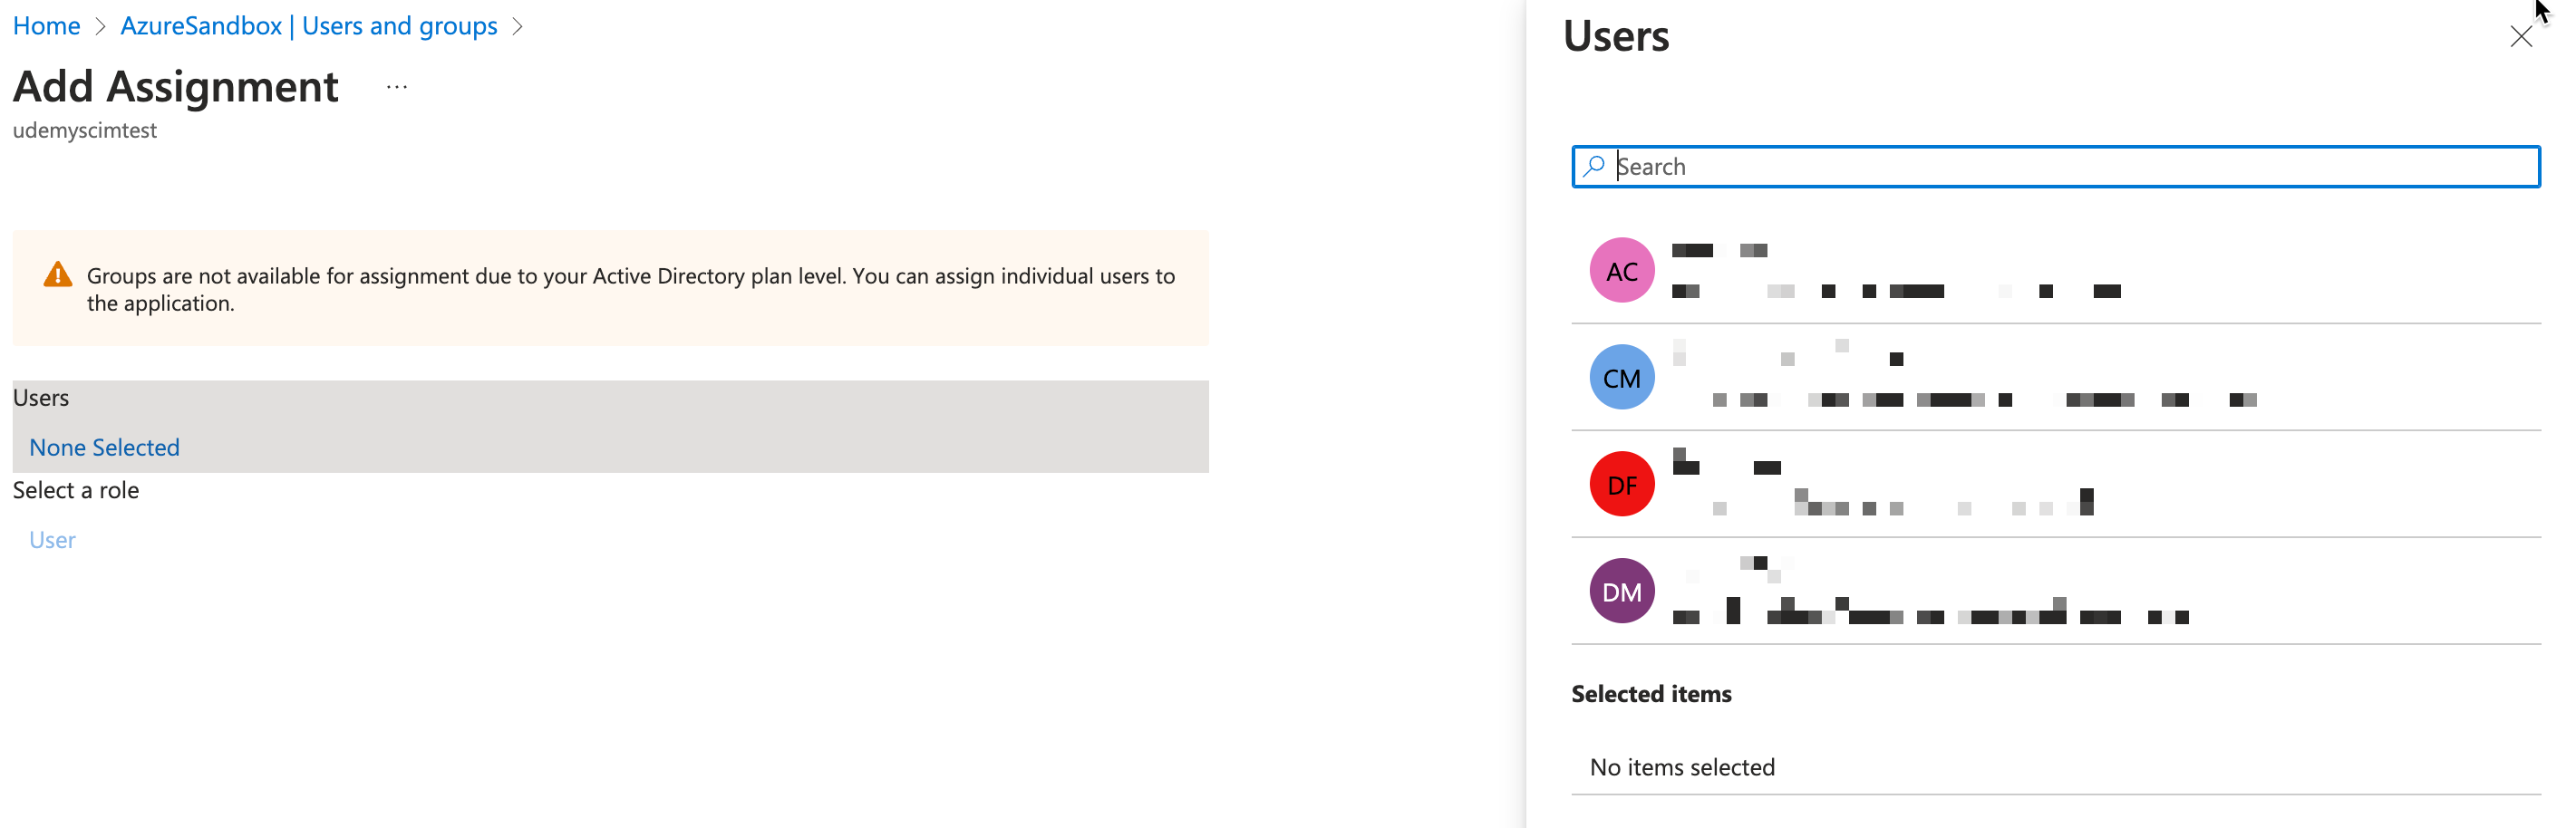The image size is (2576, 828).
Task: Click the magnifier icon in the search box
Action: 1594,166
